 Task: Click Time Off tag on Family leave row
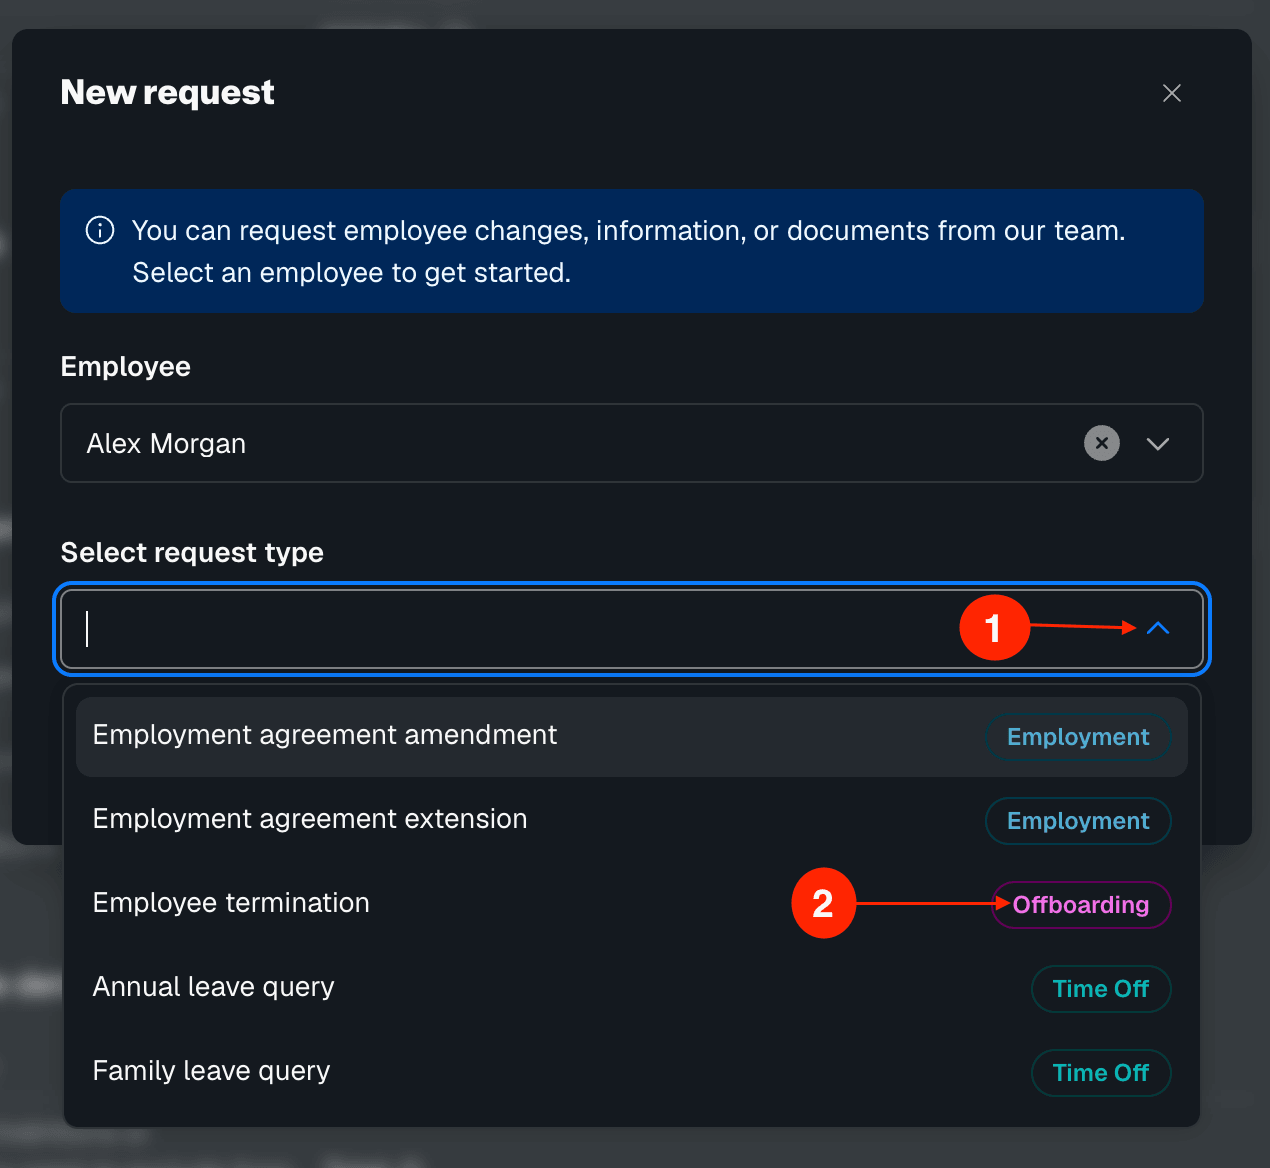(1101, 1073)
